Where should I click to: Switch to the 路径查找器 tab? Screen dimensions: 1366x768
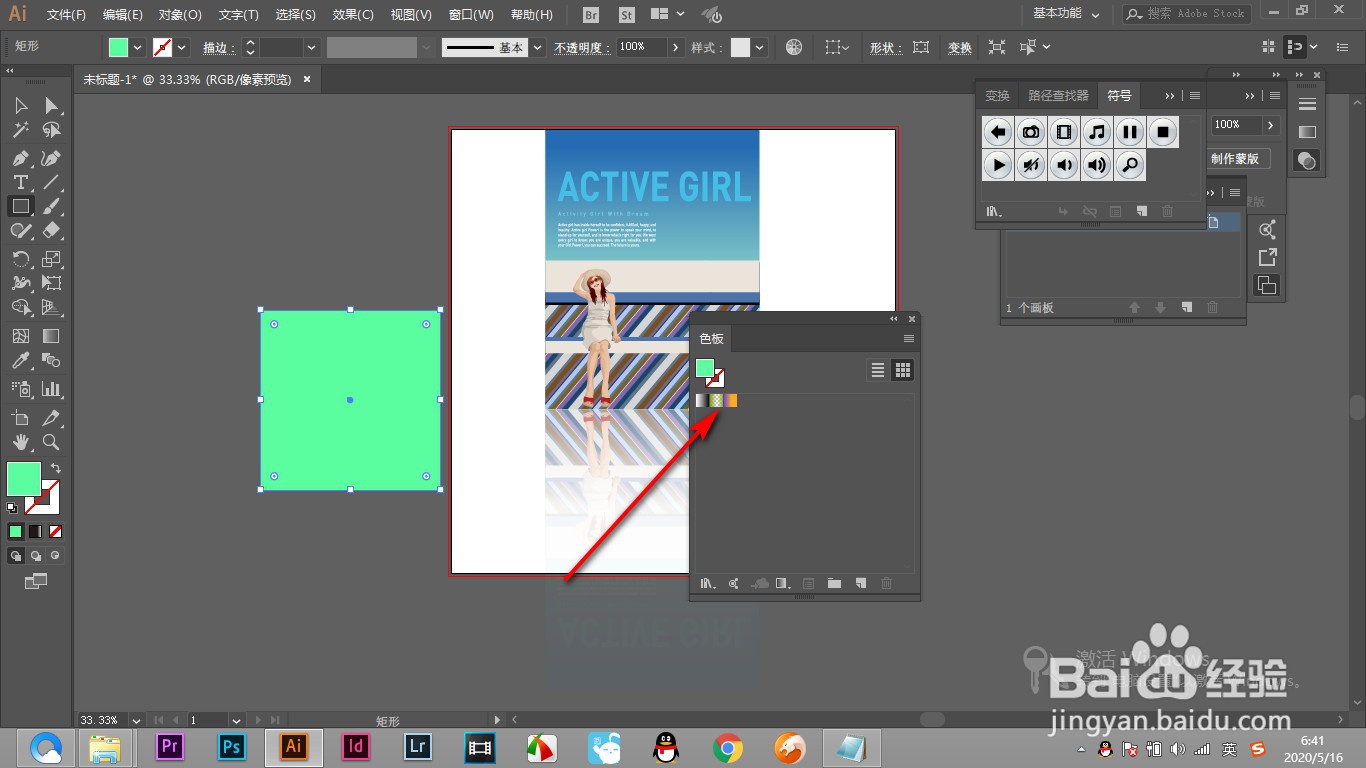pyautogui.click(x=1058, y=96)
